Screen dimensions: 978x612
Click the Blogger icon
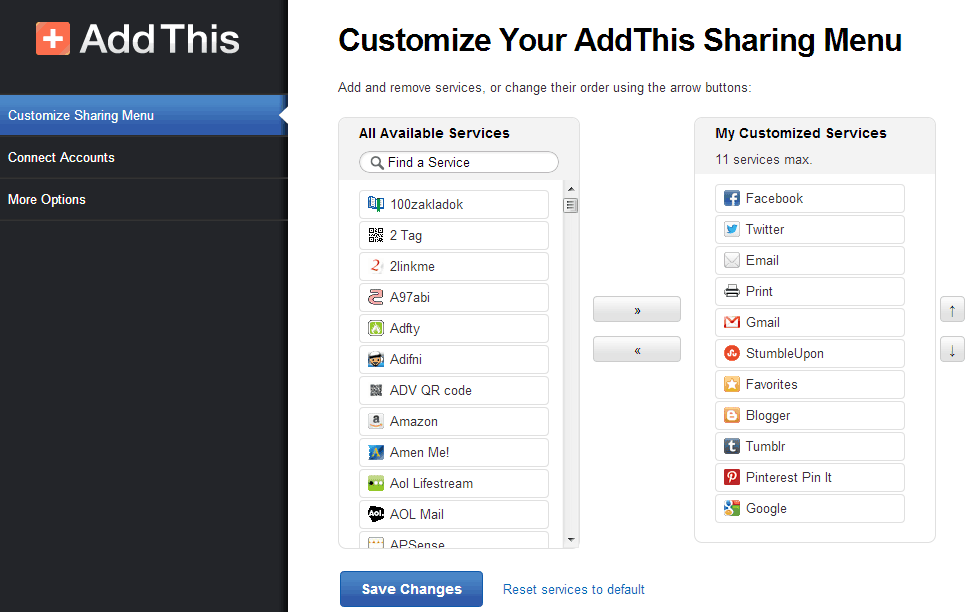[732, 415]
